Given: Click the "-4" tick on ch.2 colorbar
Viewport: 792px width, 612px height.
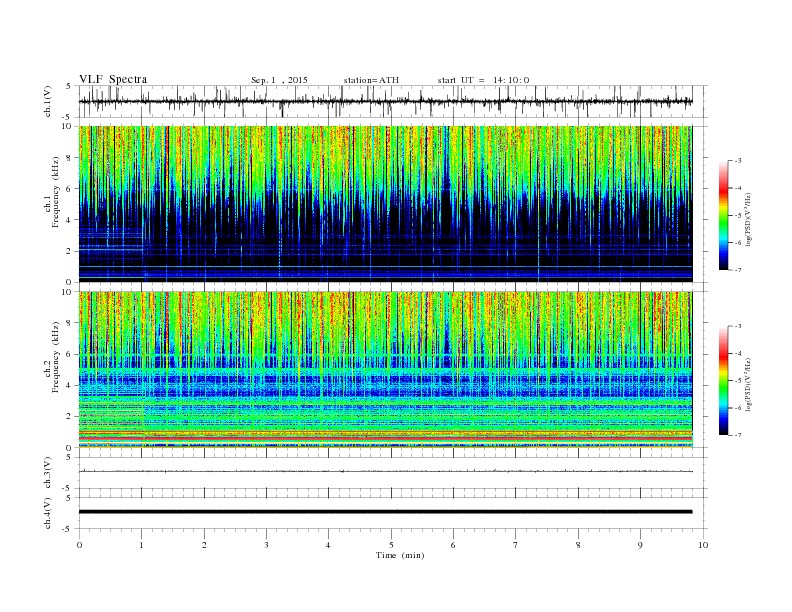Looking at the screenshot, I should 737,353.
